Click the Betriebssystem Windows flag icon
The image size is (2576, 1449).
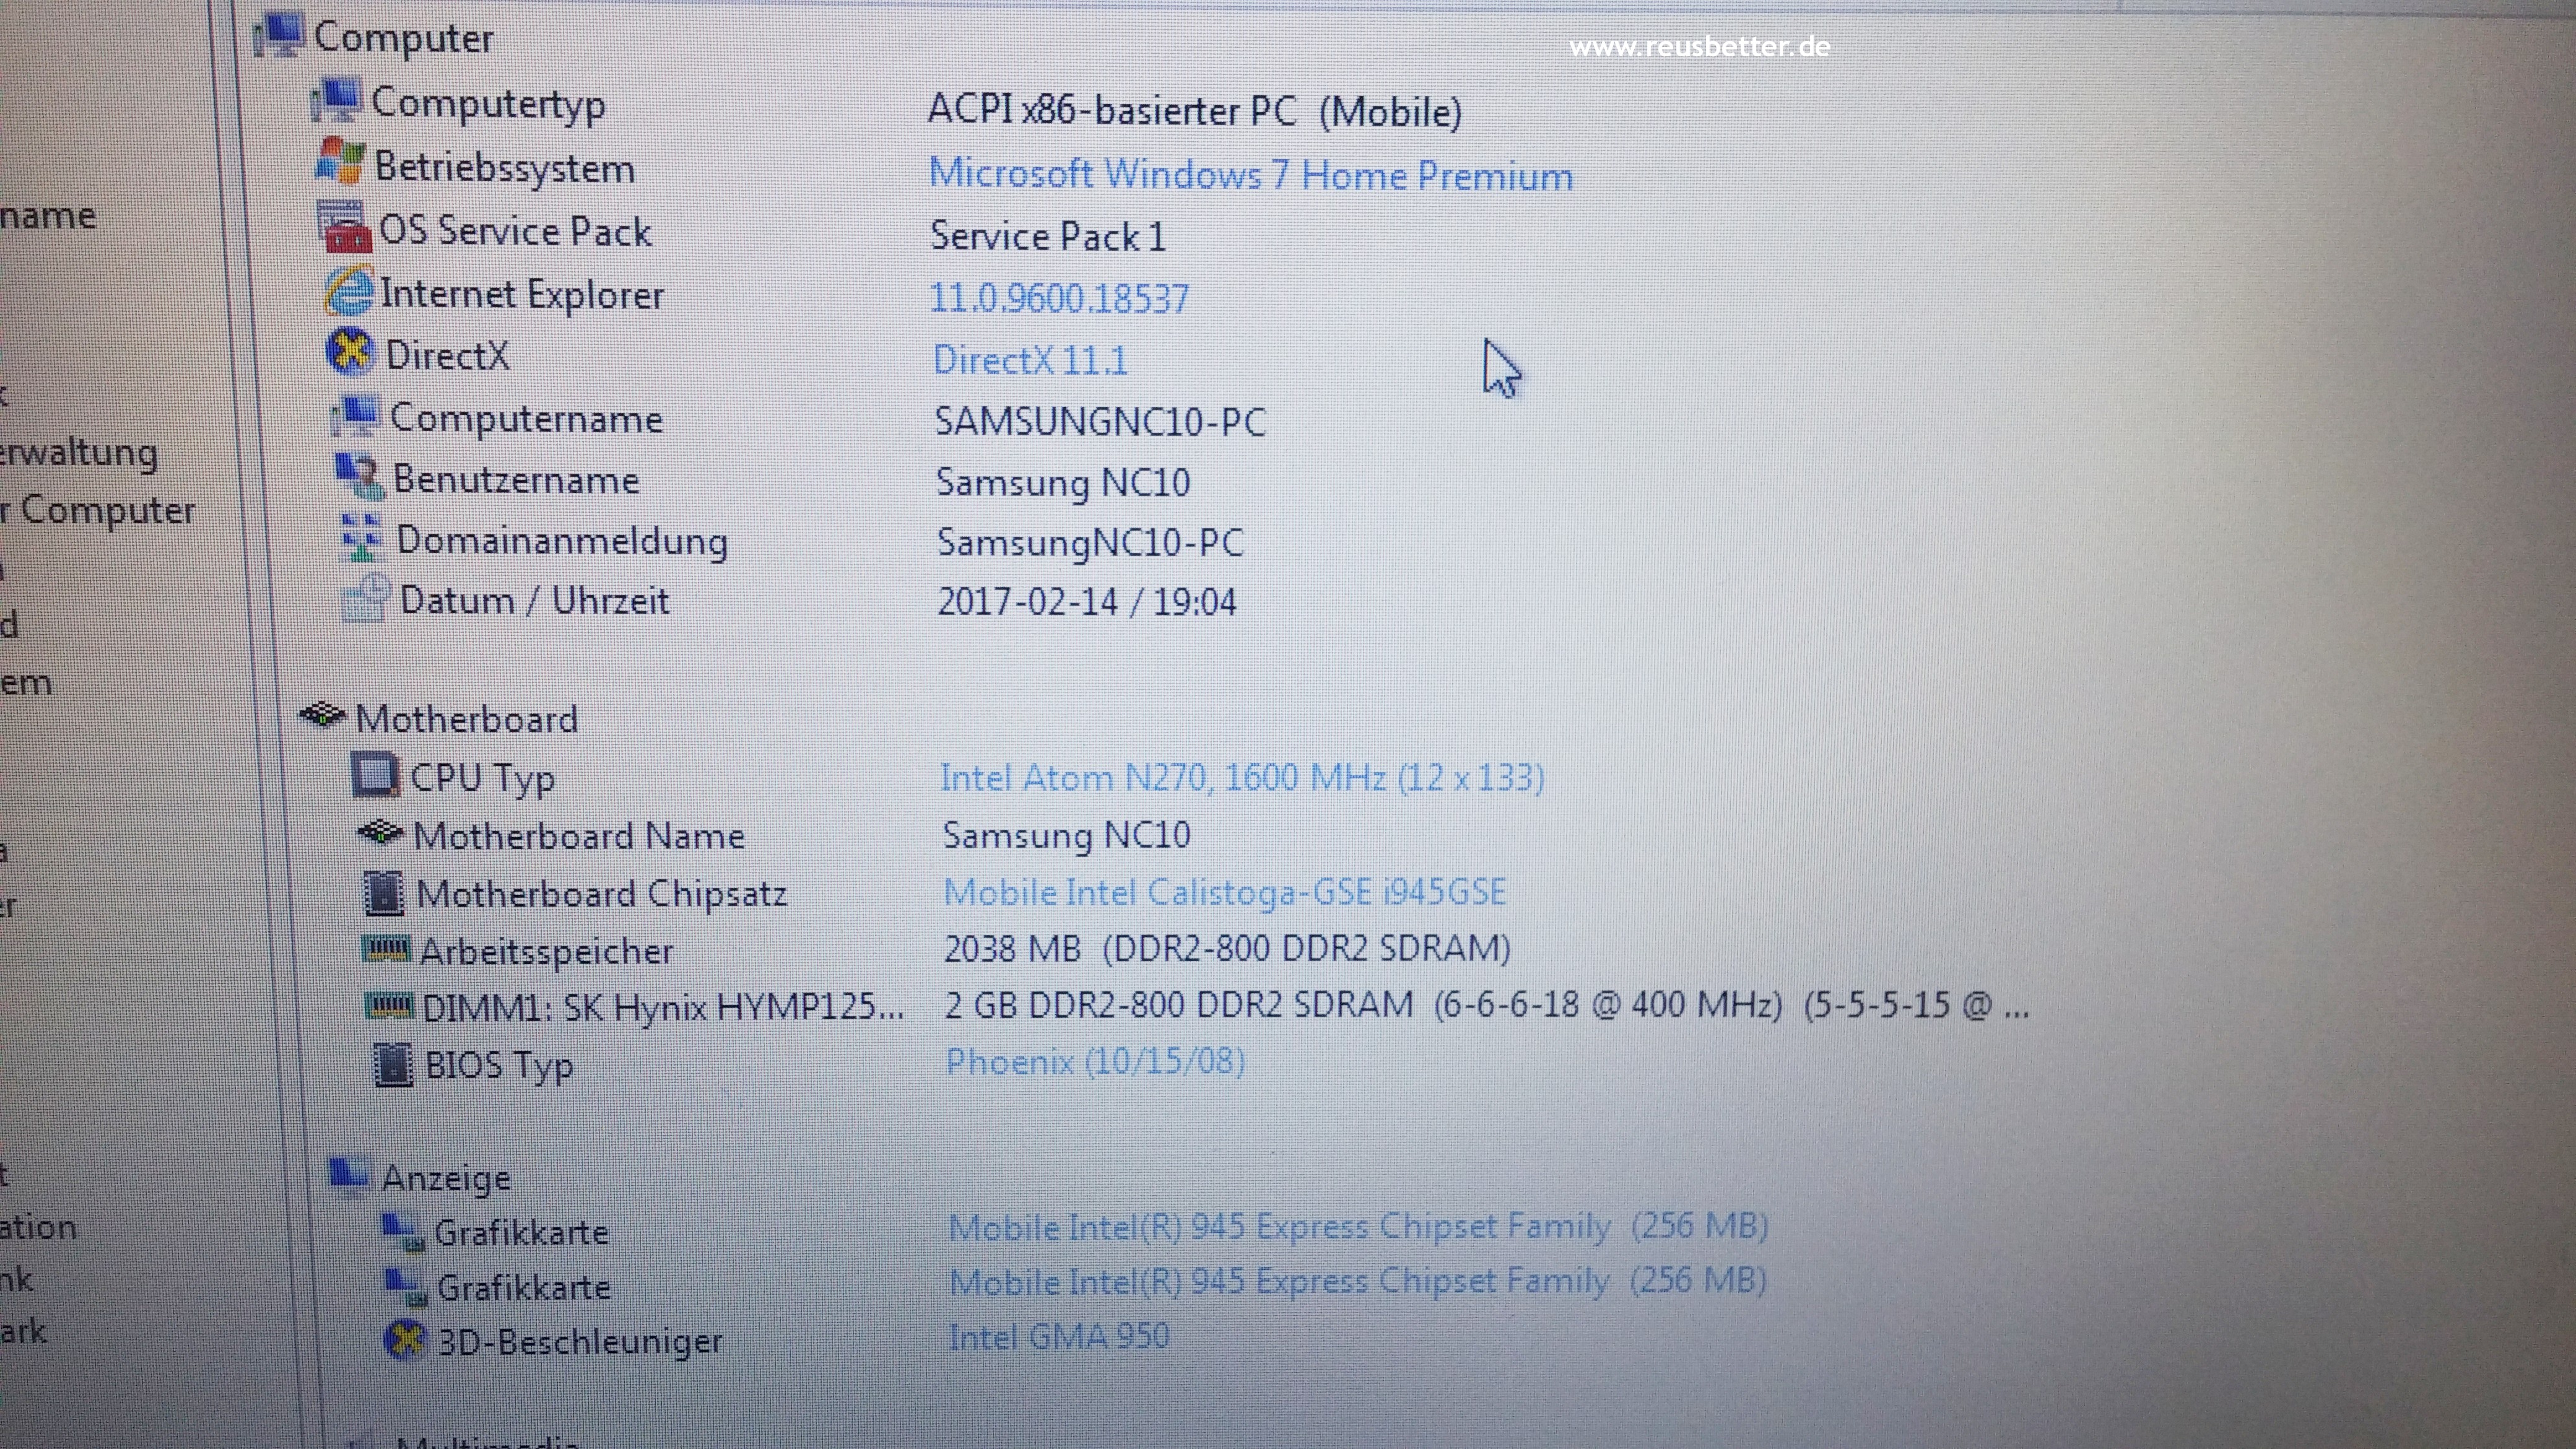[x=340, y=162]
